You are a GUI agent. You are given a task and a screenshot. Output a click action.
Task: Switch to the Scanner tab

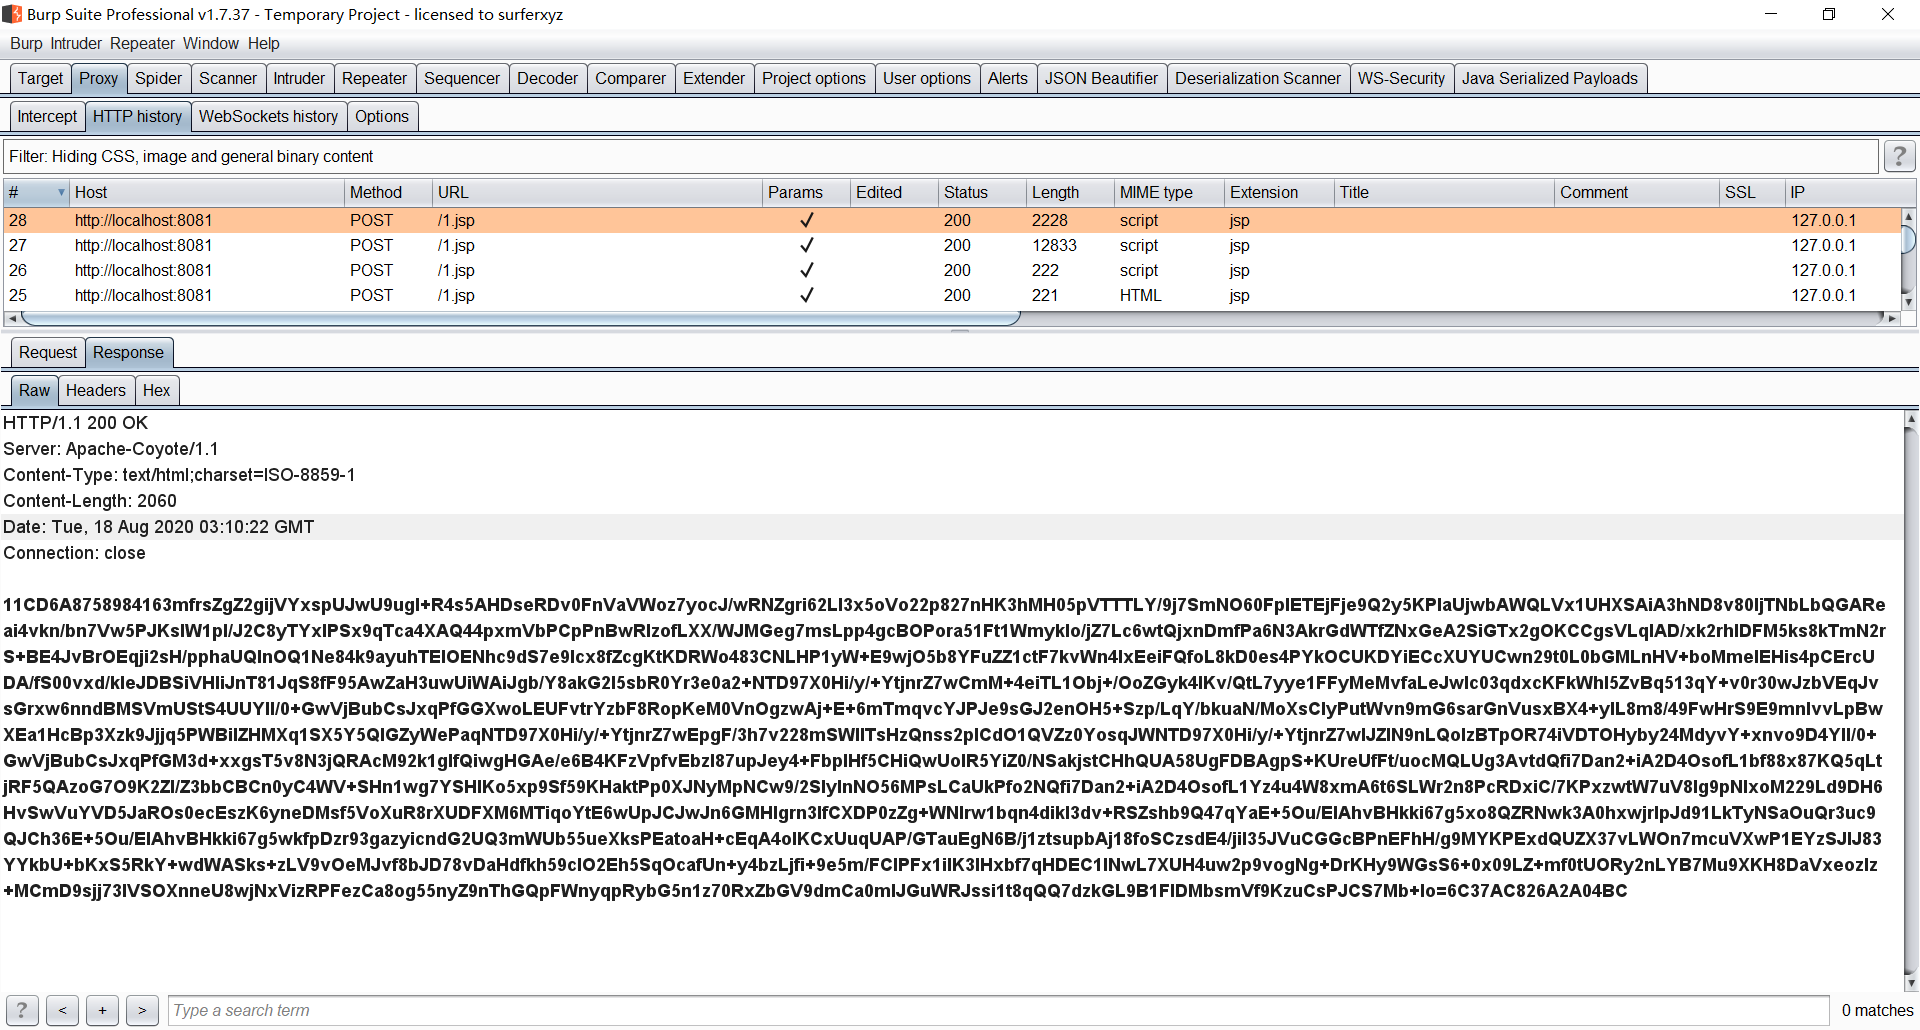(x=228, y=78)
